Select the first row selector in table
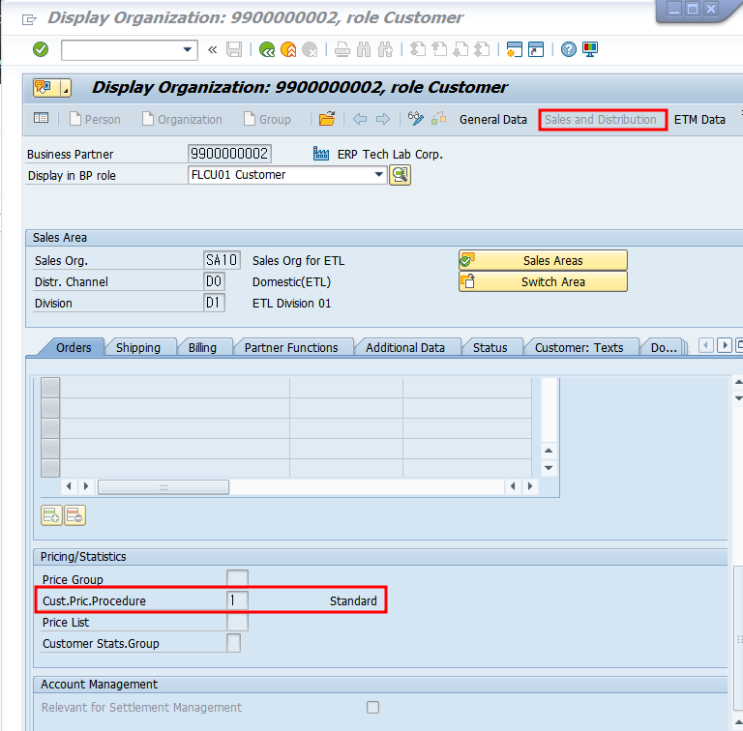743x731 pixels. [x=50, y=388]
